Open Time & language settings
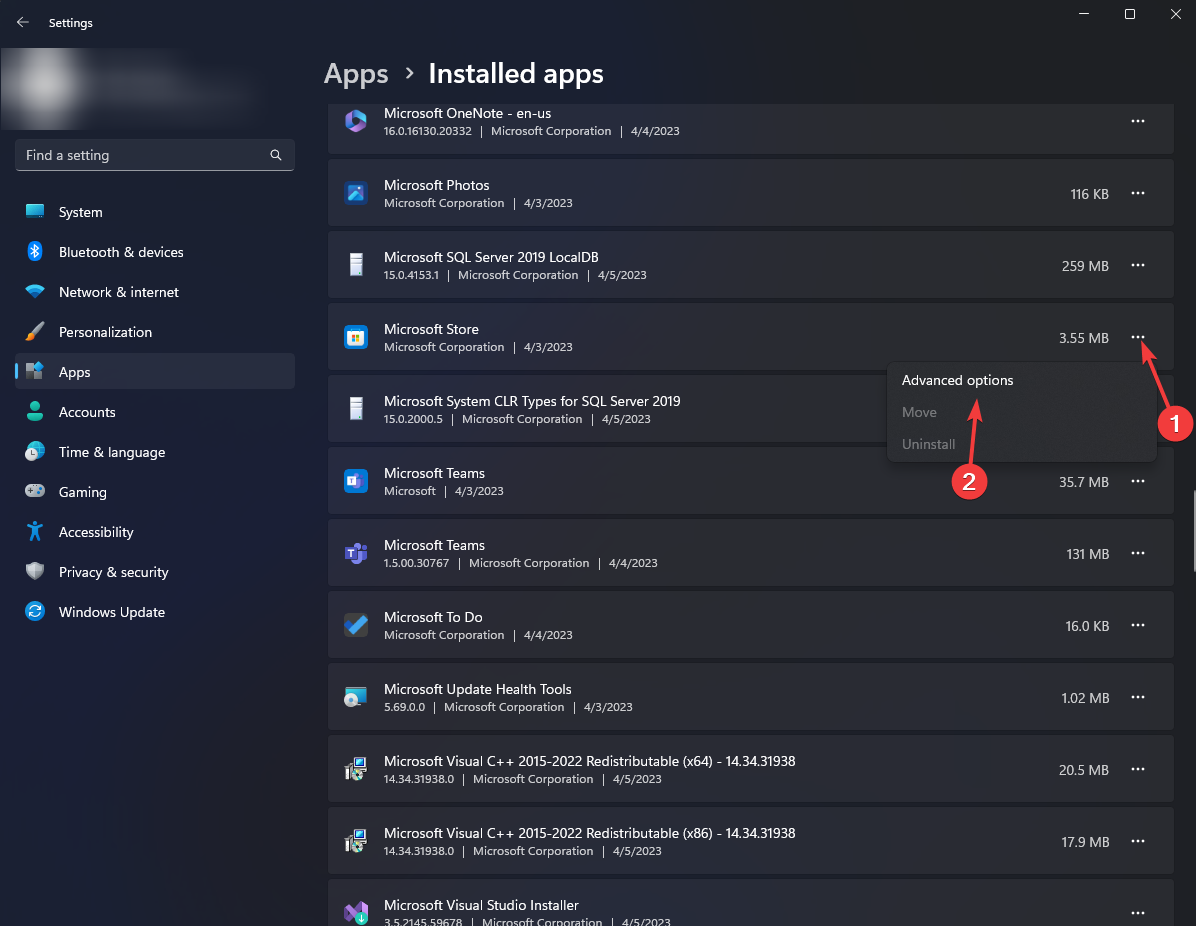1196x926 pixels. coord(111,452)
